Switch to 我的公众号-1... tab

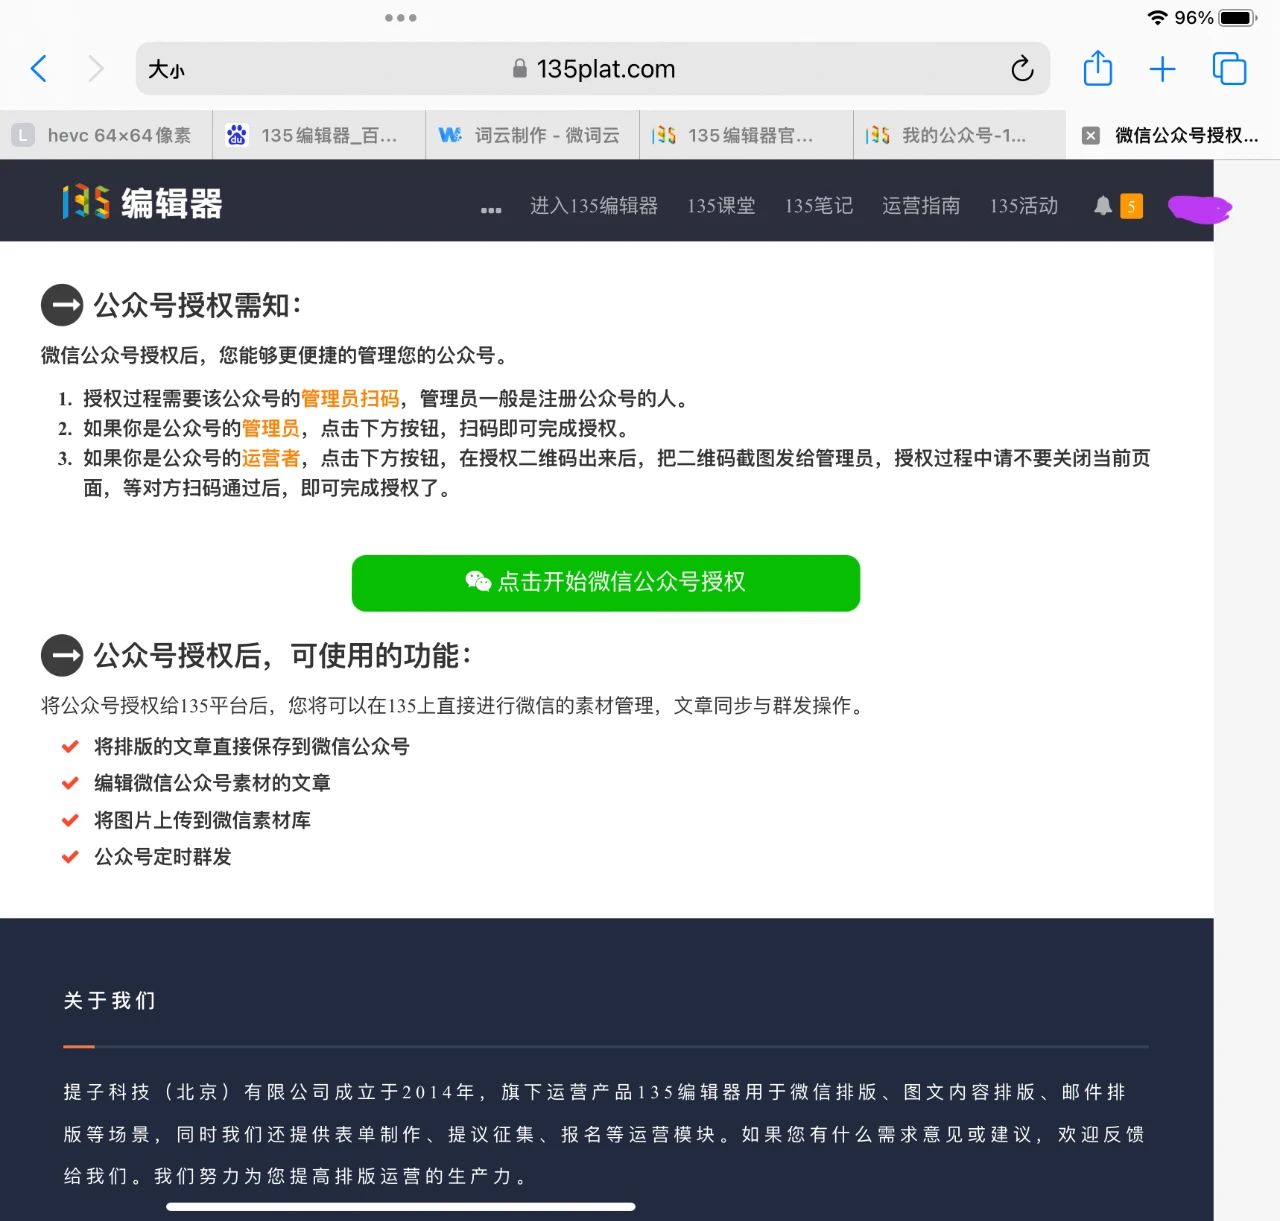(x=959, y=135)
